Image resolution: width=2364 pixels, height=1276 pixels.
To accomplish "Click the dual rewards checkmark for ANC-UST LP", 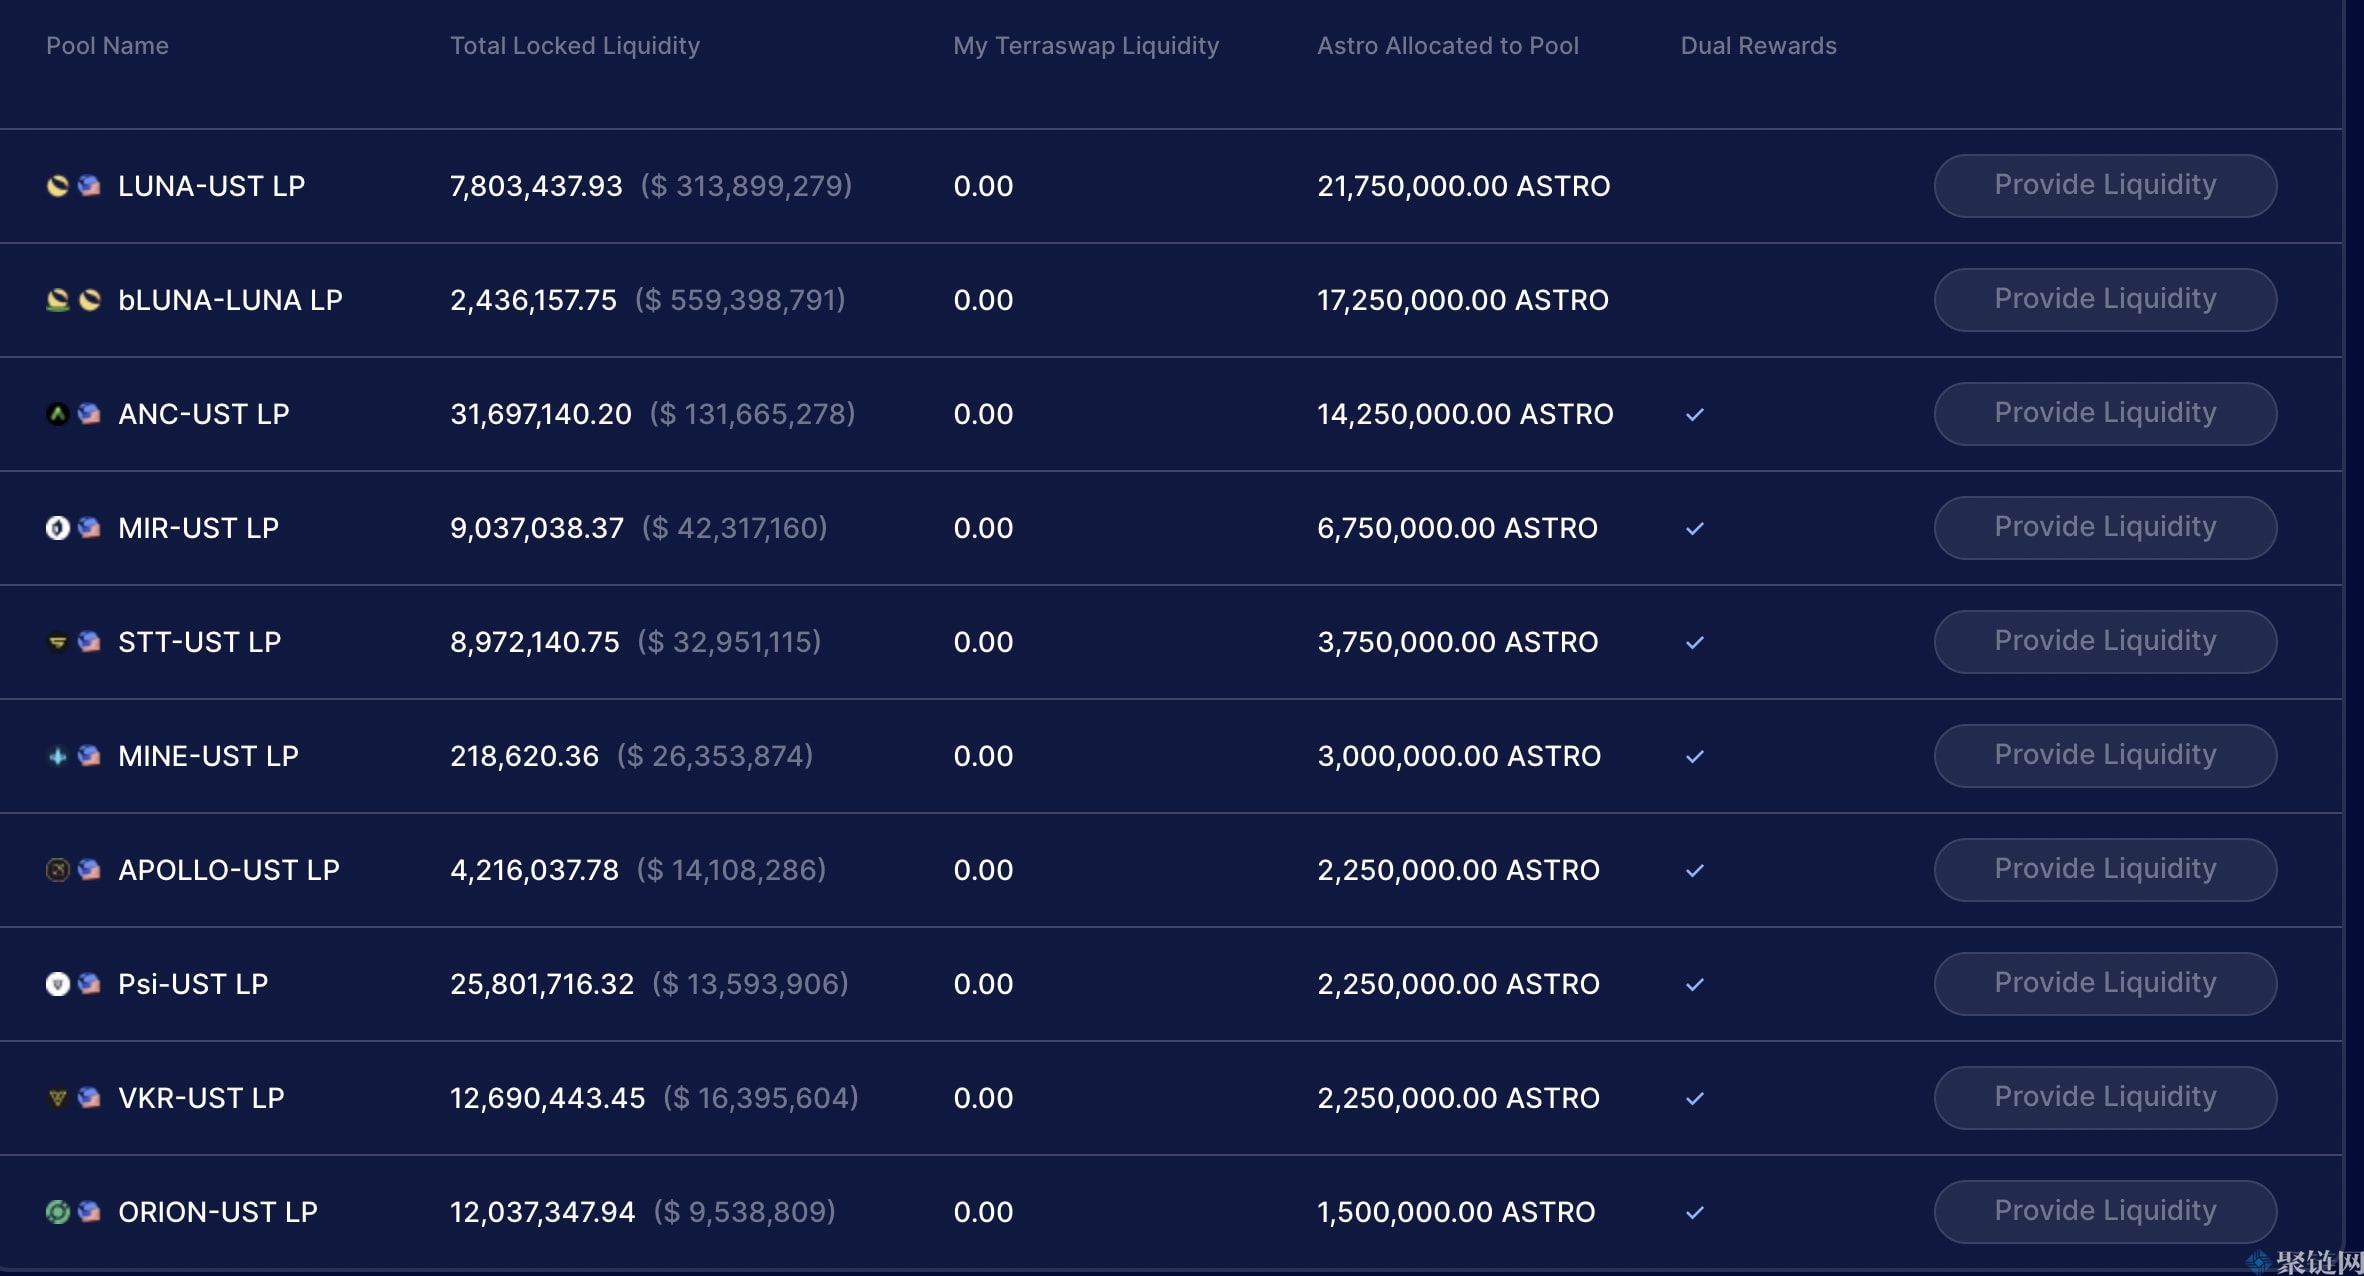I will (x=1695, y=414).
